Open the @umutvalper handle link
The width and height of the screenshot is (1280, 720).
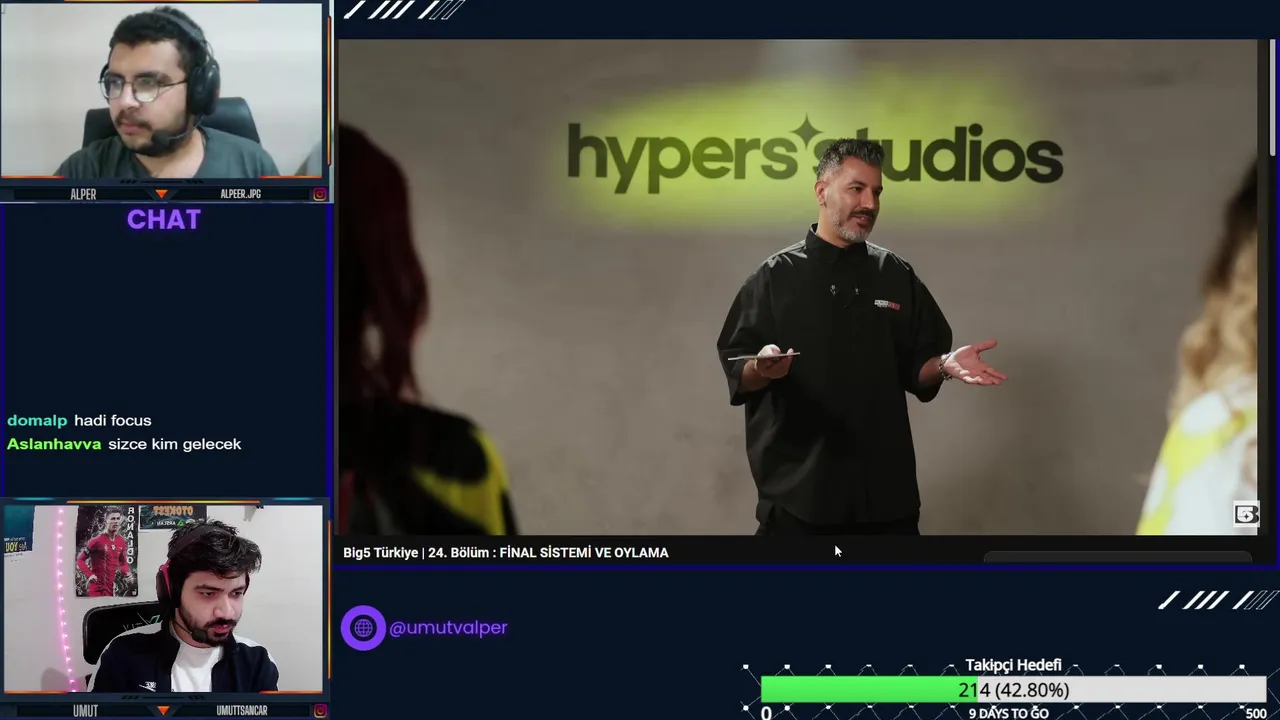448,628
